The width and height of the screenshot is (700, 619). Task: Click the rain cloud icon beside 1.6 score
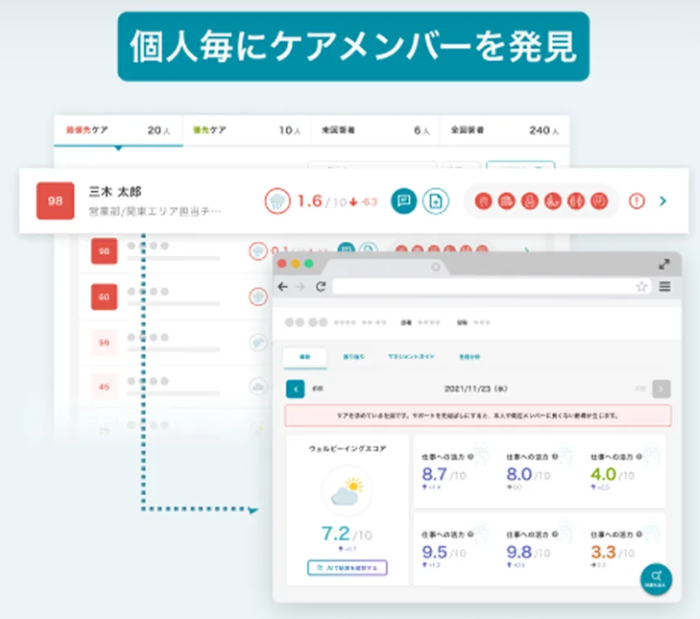277,201
